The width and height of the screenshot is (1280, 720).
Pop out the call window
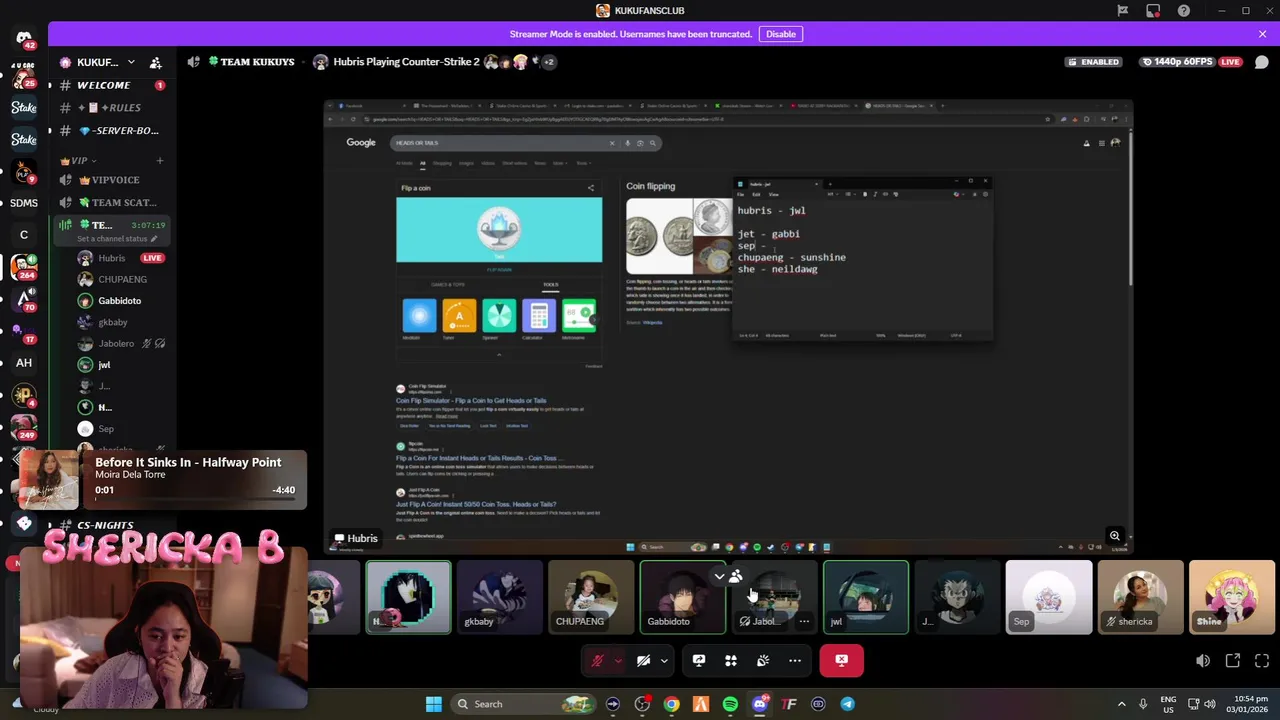point(1232,660)
